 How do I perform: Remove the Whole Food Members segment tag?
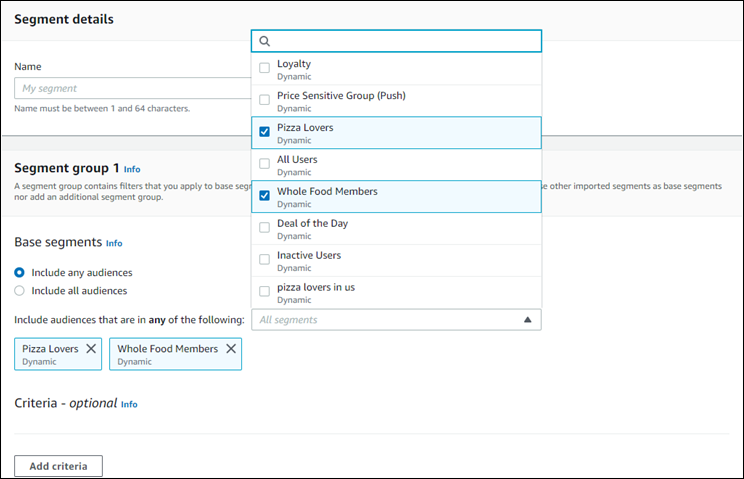click(x=231, y=349)
